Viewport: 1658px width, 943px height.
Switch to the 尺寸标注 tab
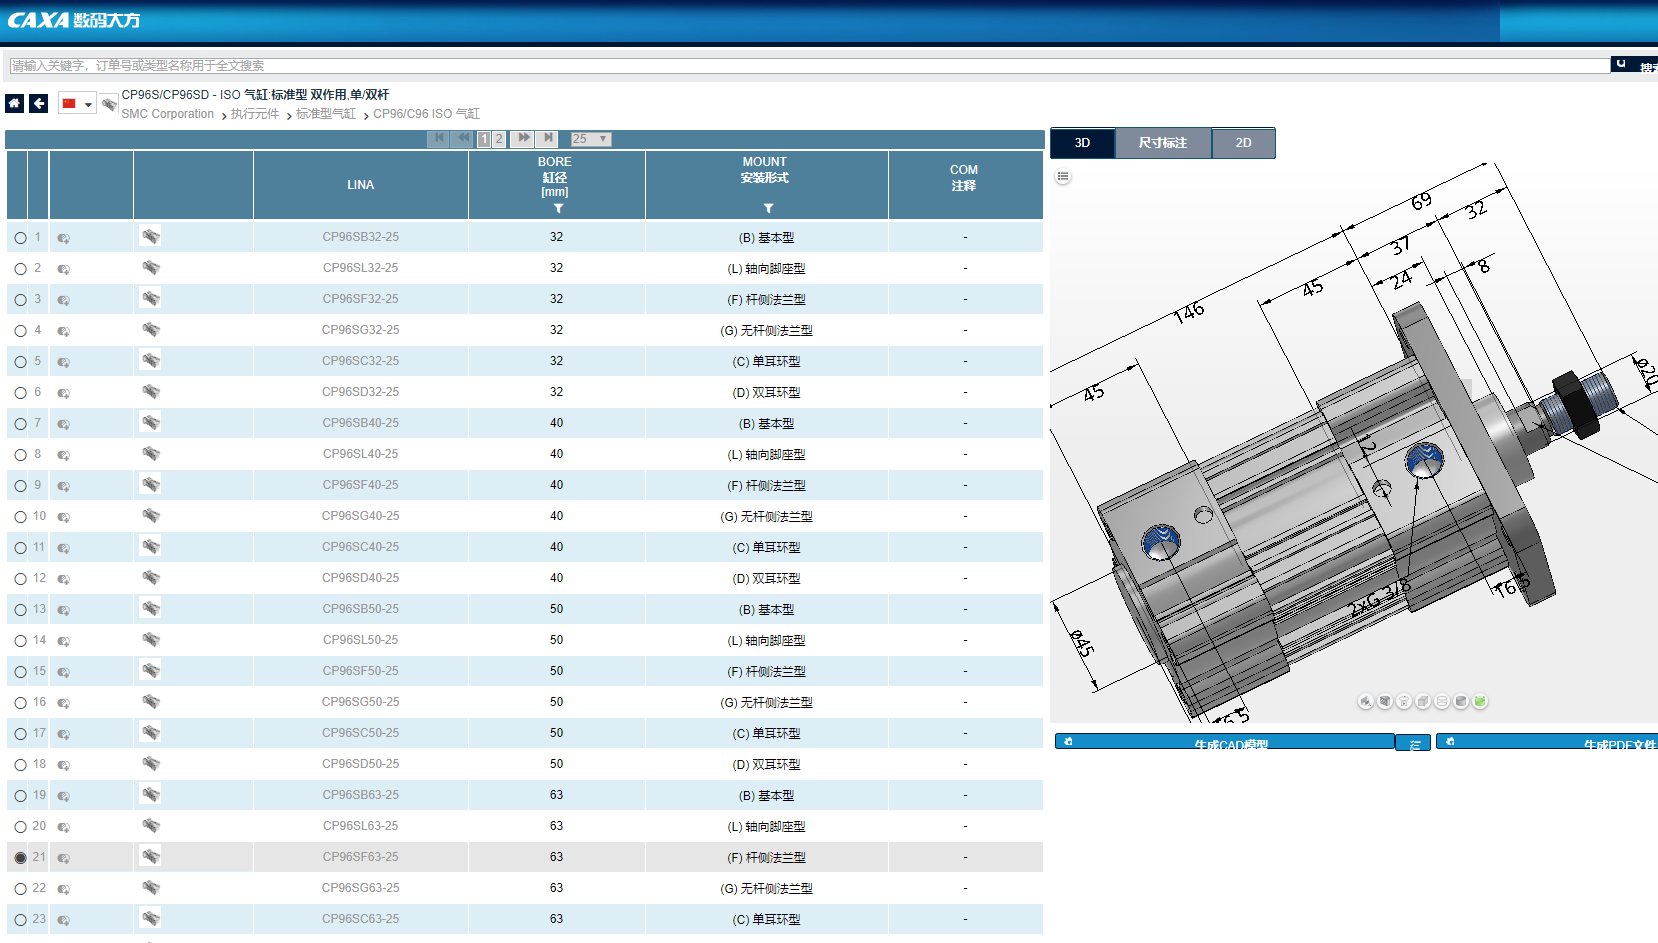click(1162, 143)
